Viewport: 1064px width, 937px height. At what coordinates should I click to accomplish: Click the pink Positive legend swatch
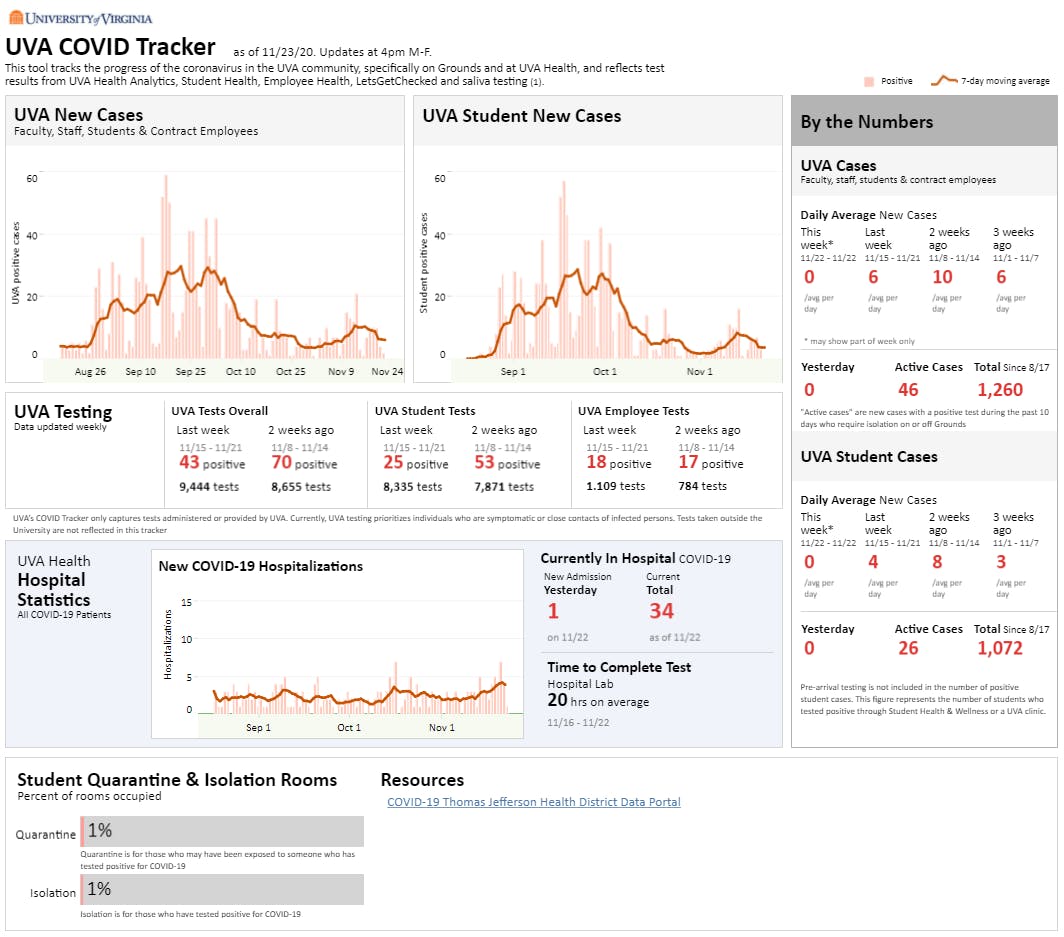(x=869, y=81)
